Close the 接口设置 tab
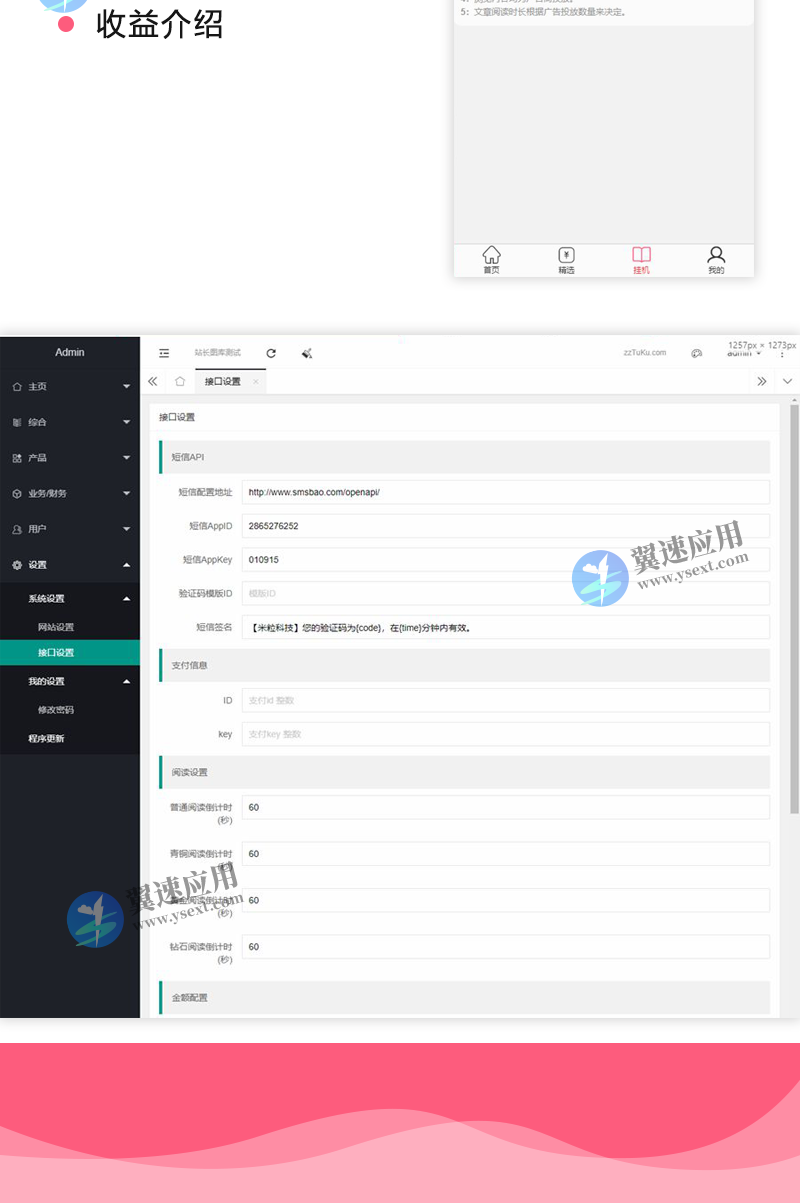800x1203 pixels. point(256,381)
